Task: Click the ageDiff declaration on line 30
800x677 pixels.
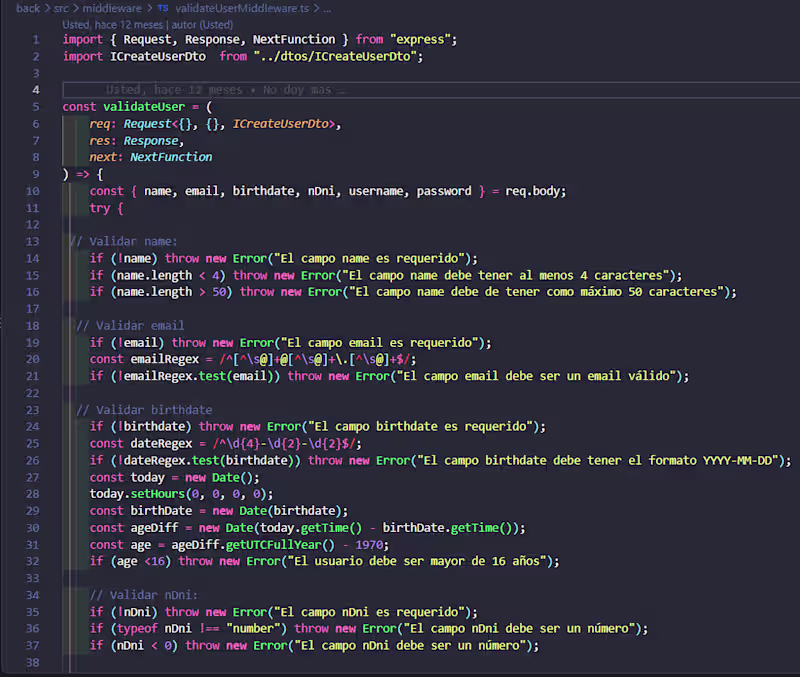Action: 154,528
